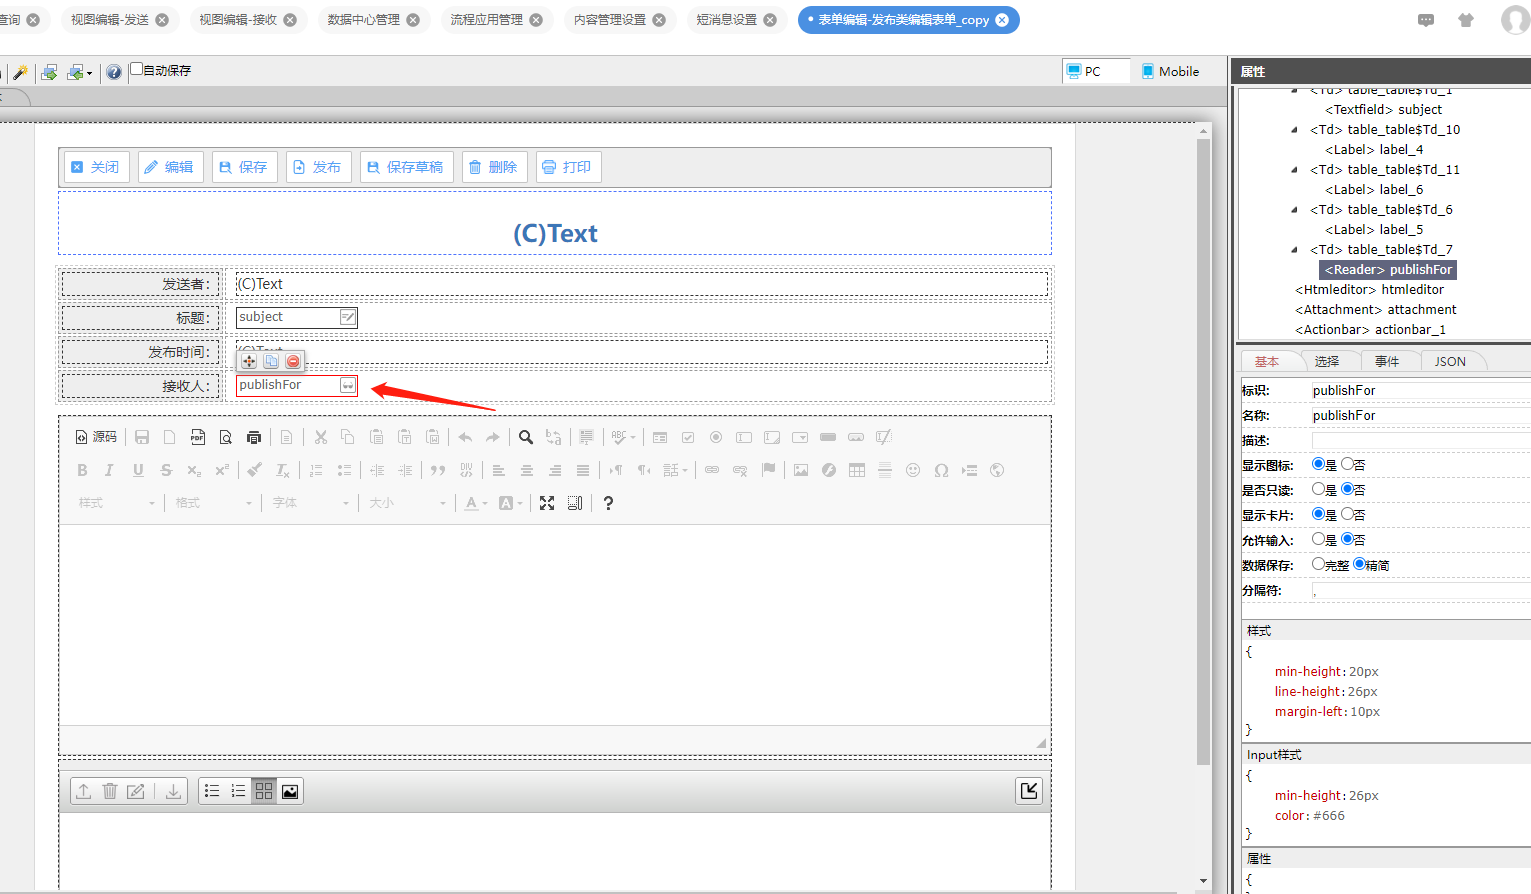Click the move handle icon above publishFor field
The height and width of the screenshot is (894, 1531).
(249, 361)
